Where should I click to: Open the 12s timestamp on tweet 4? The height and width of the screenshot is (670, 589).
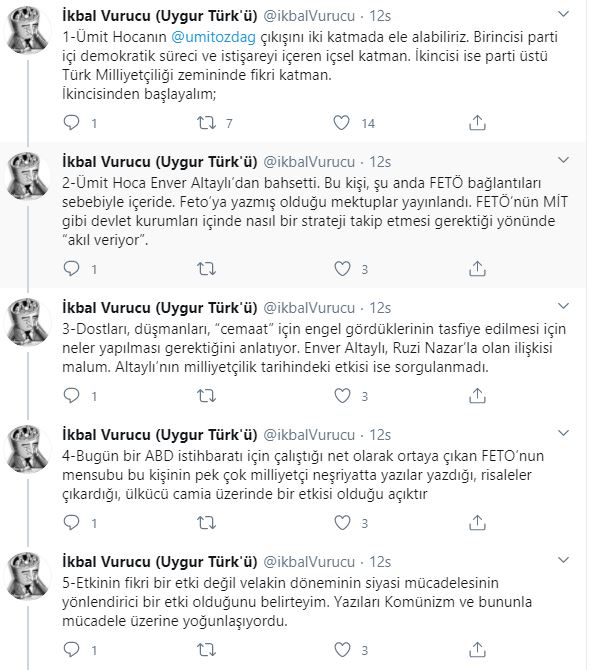(x=380, y=435)
